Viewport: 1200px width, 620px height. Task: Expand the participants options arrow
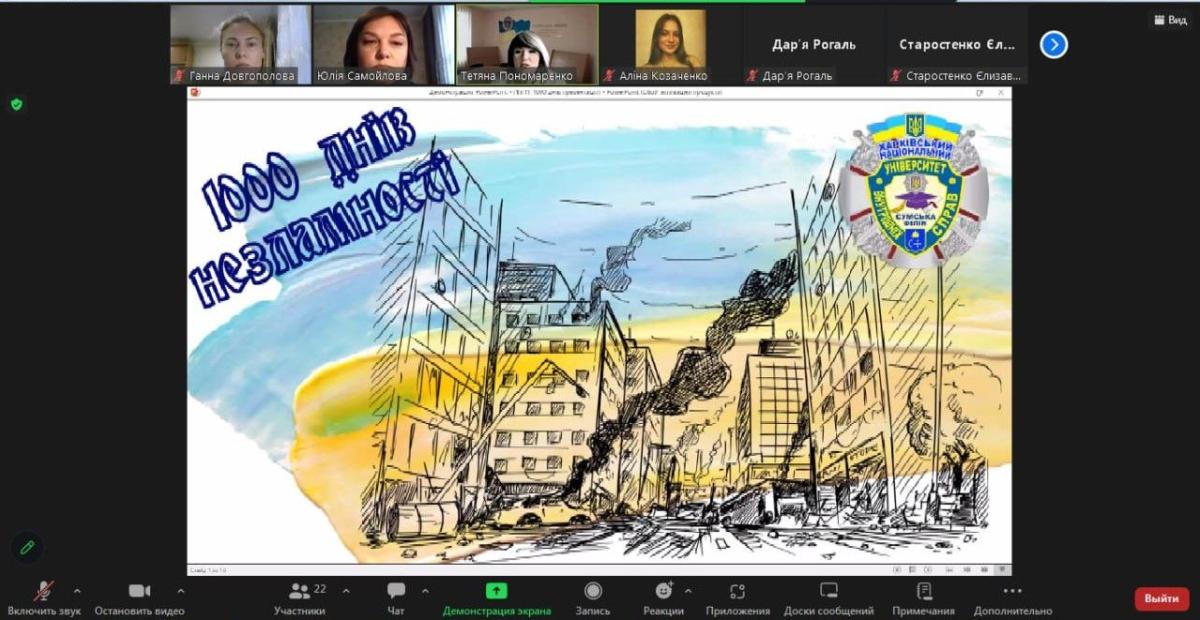[x=346, y=591]
